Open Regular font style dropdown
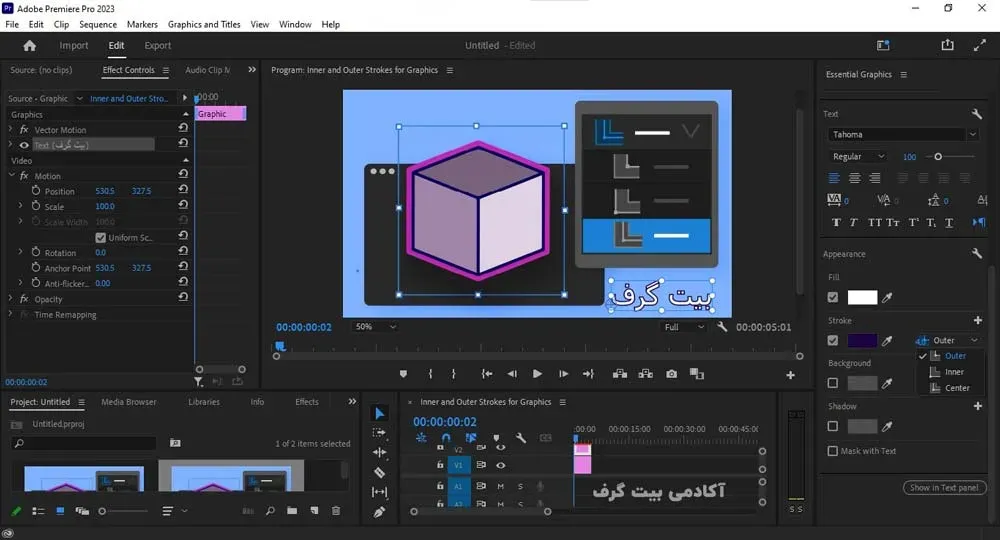 [x=857, y=156]
